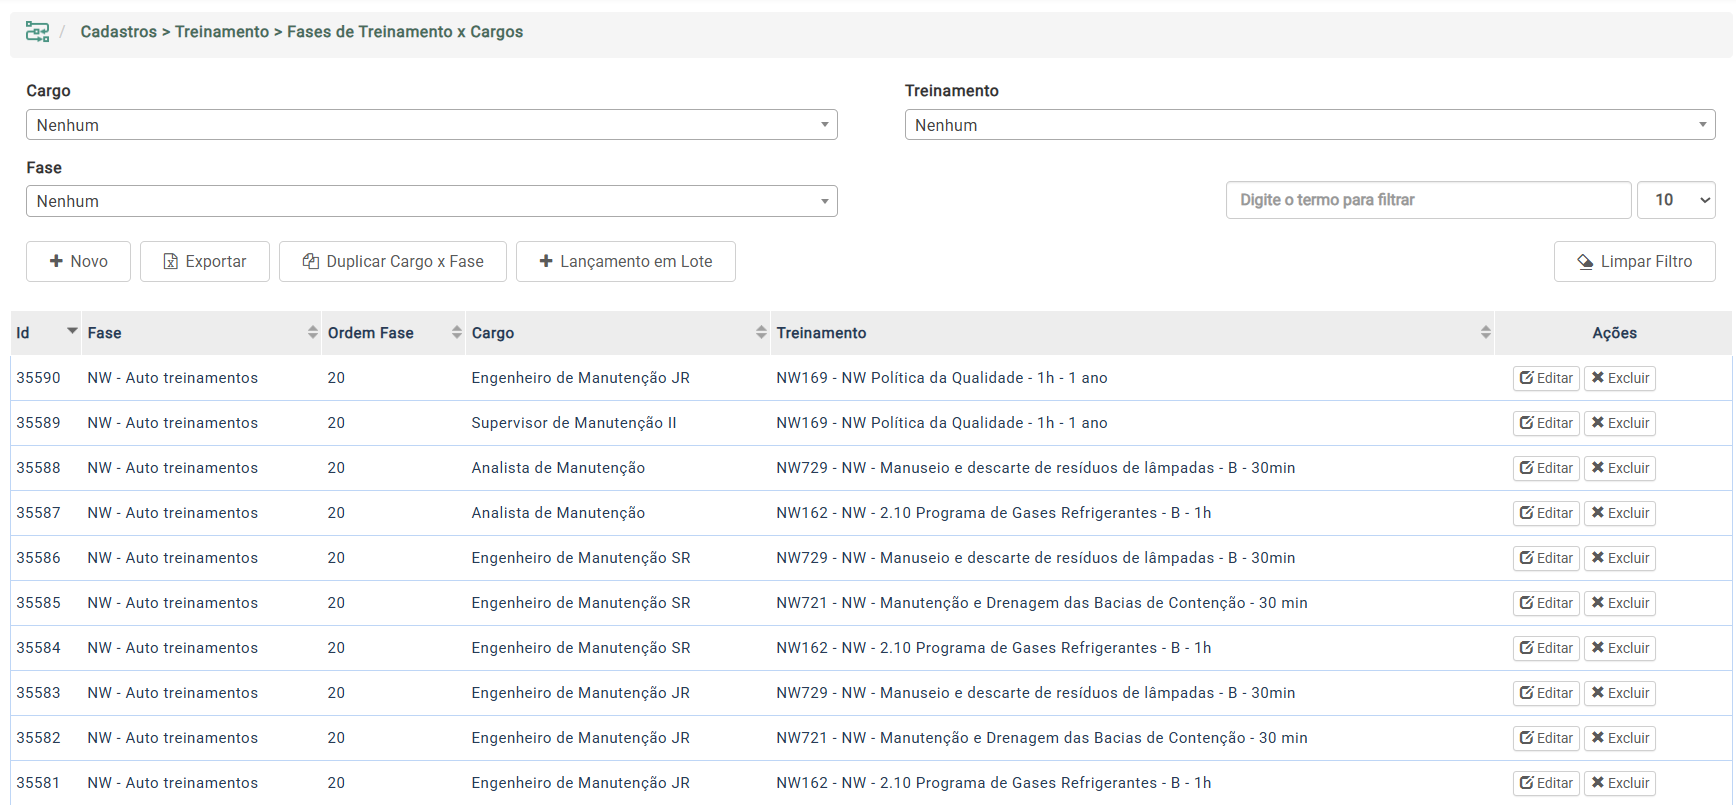The width and height of the screenshot is (1736, 805).
Task: Open the Cargo dropdown
Action: (x=431, y=125)
